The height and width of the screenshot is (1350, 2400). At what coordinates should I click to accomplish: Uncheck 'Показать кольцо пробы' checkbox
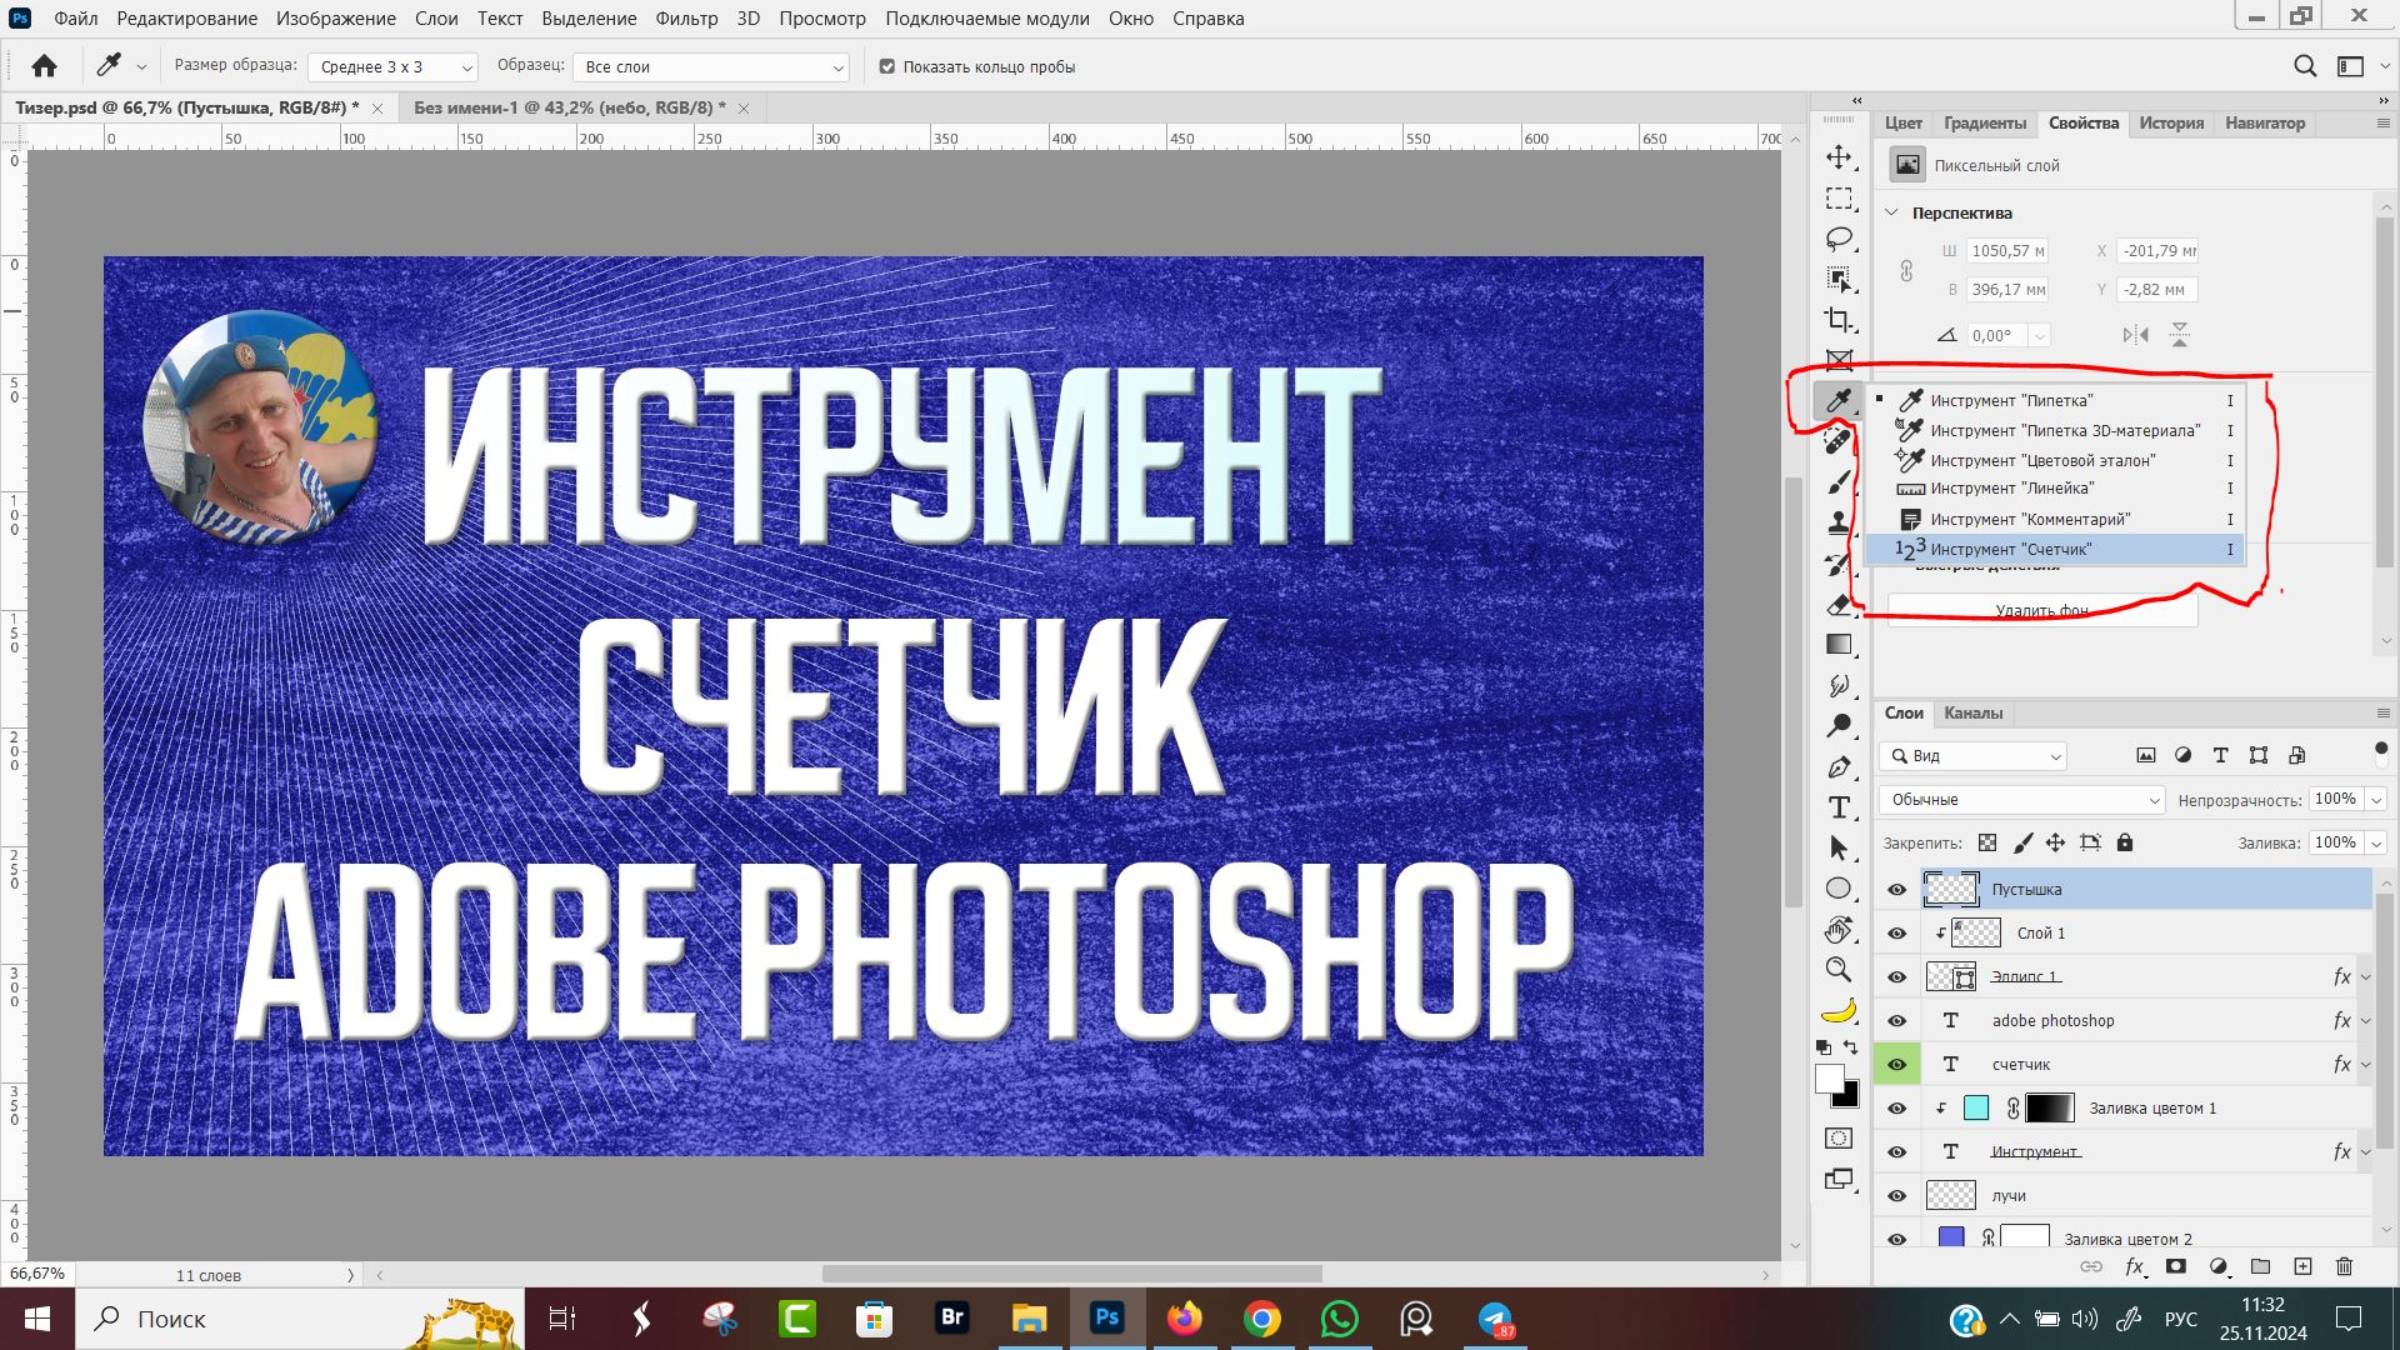click(887, 67)
